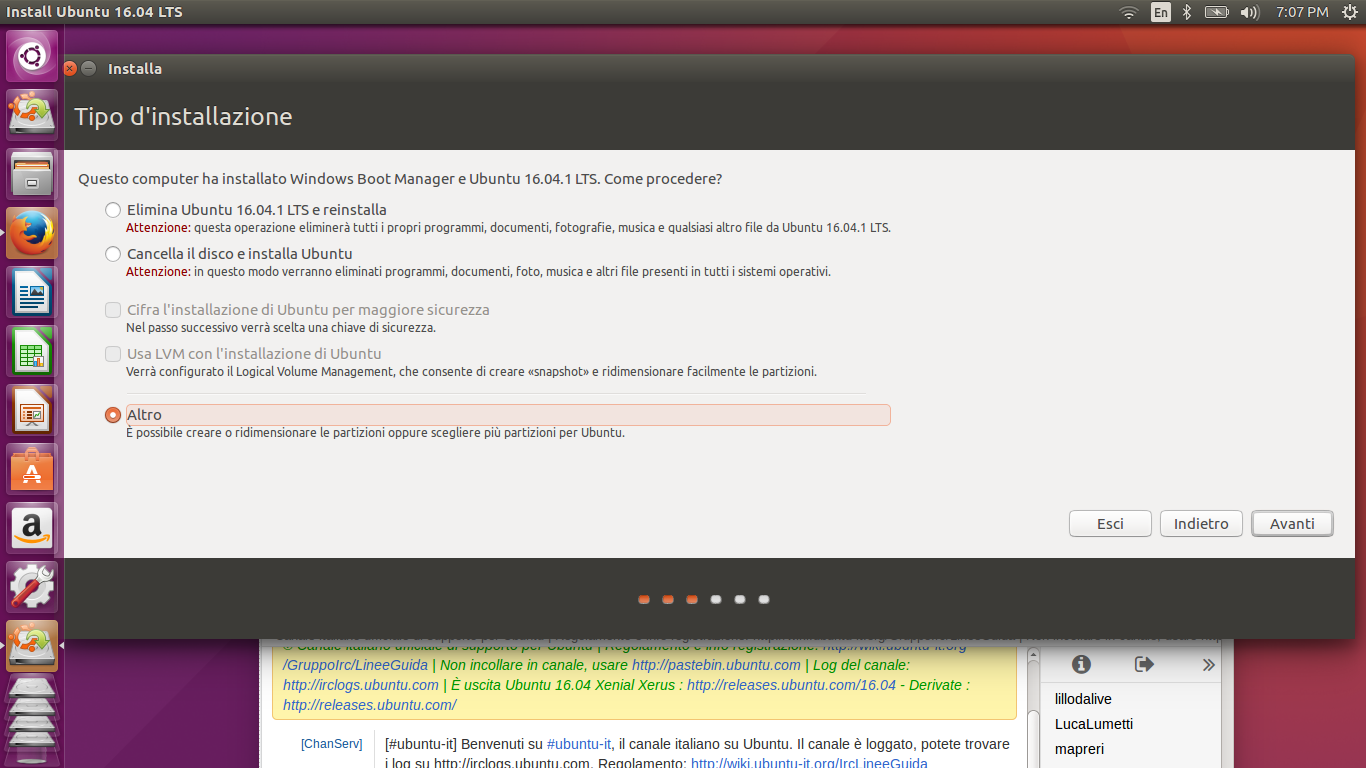
Task: Select the Altro installation option
Action: (113, 415)
